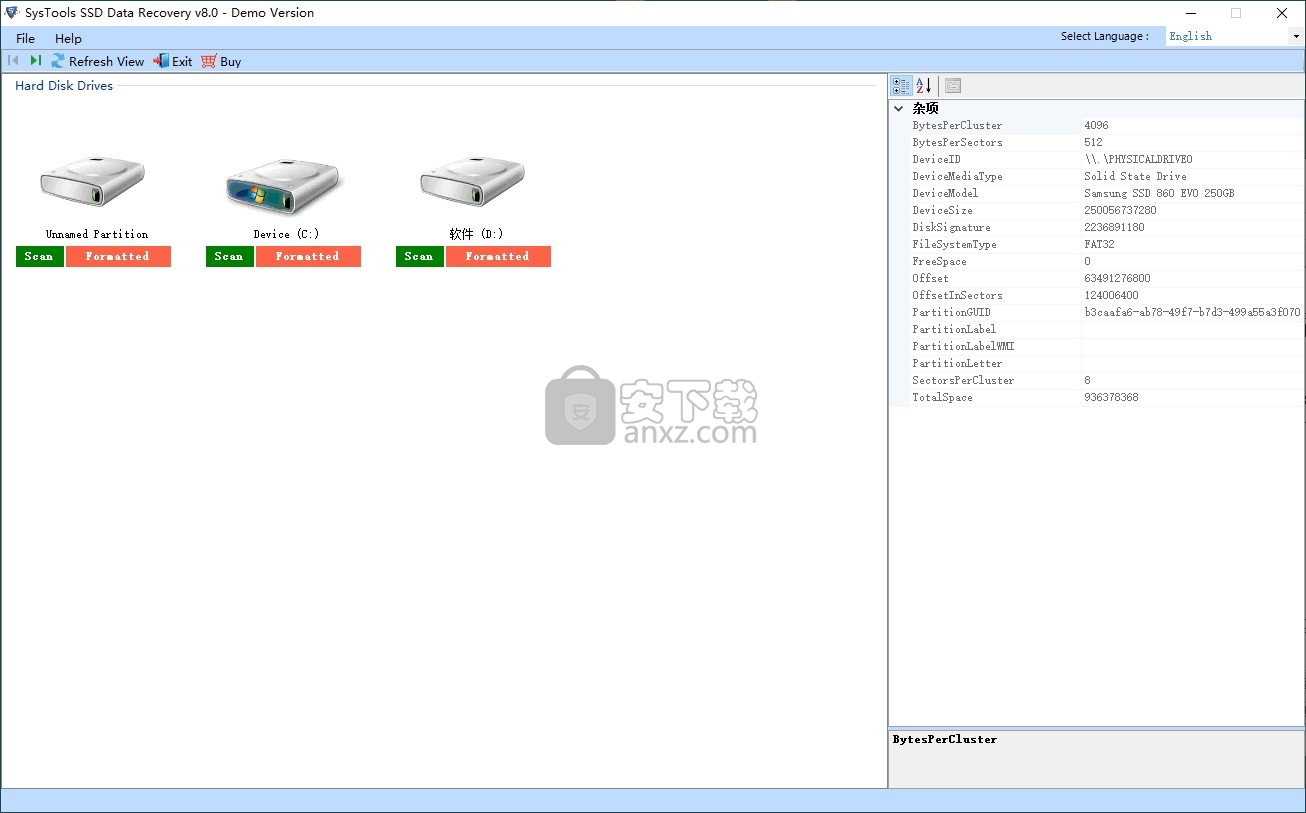
Task: Click the first-step navigation arrow icon
Action: 13,61
